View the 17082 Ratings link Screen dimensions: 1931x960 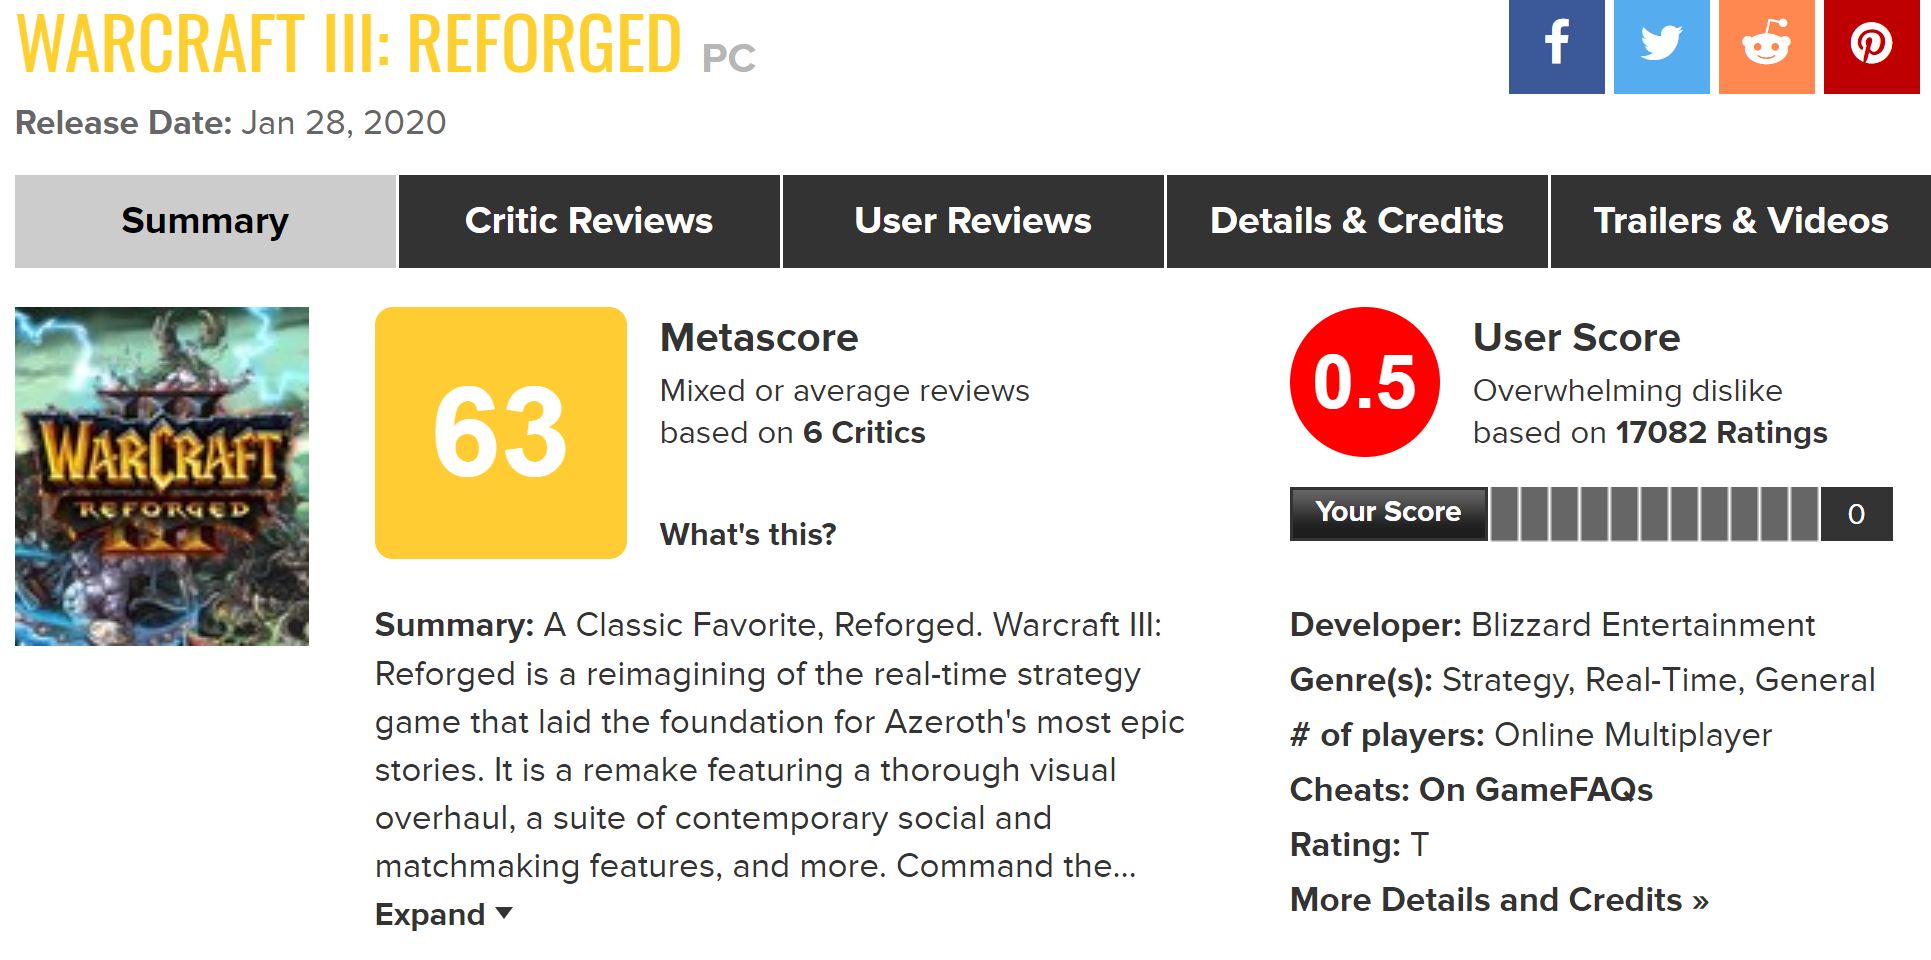pos(1721,433)
